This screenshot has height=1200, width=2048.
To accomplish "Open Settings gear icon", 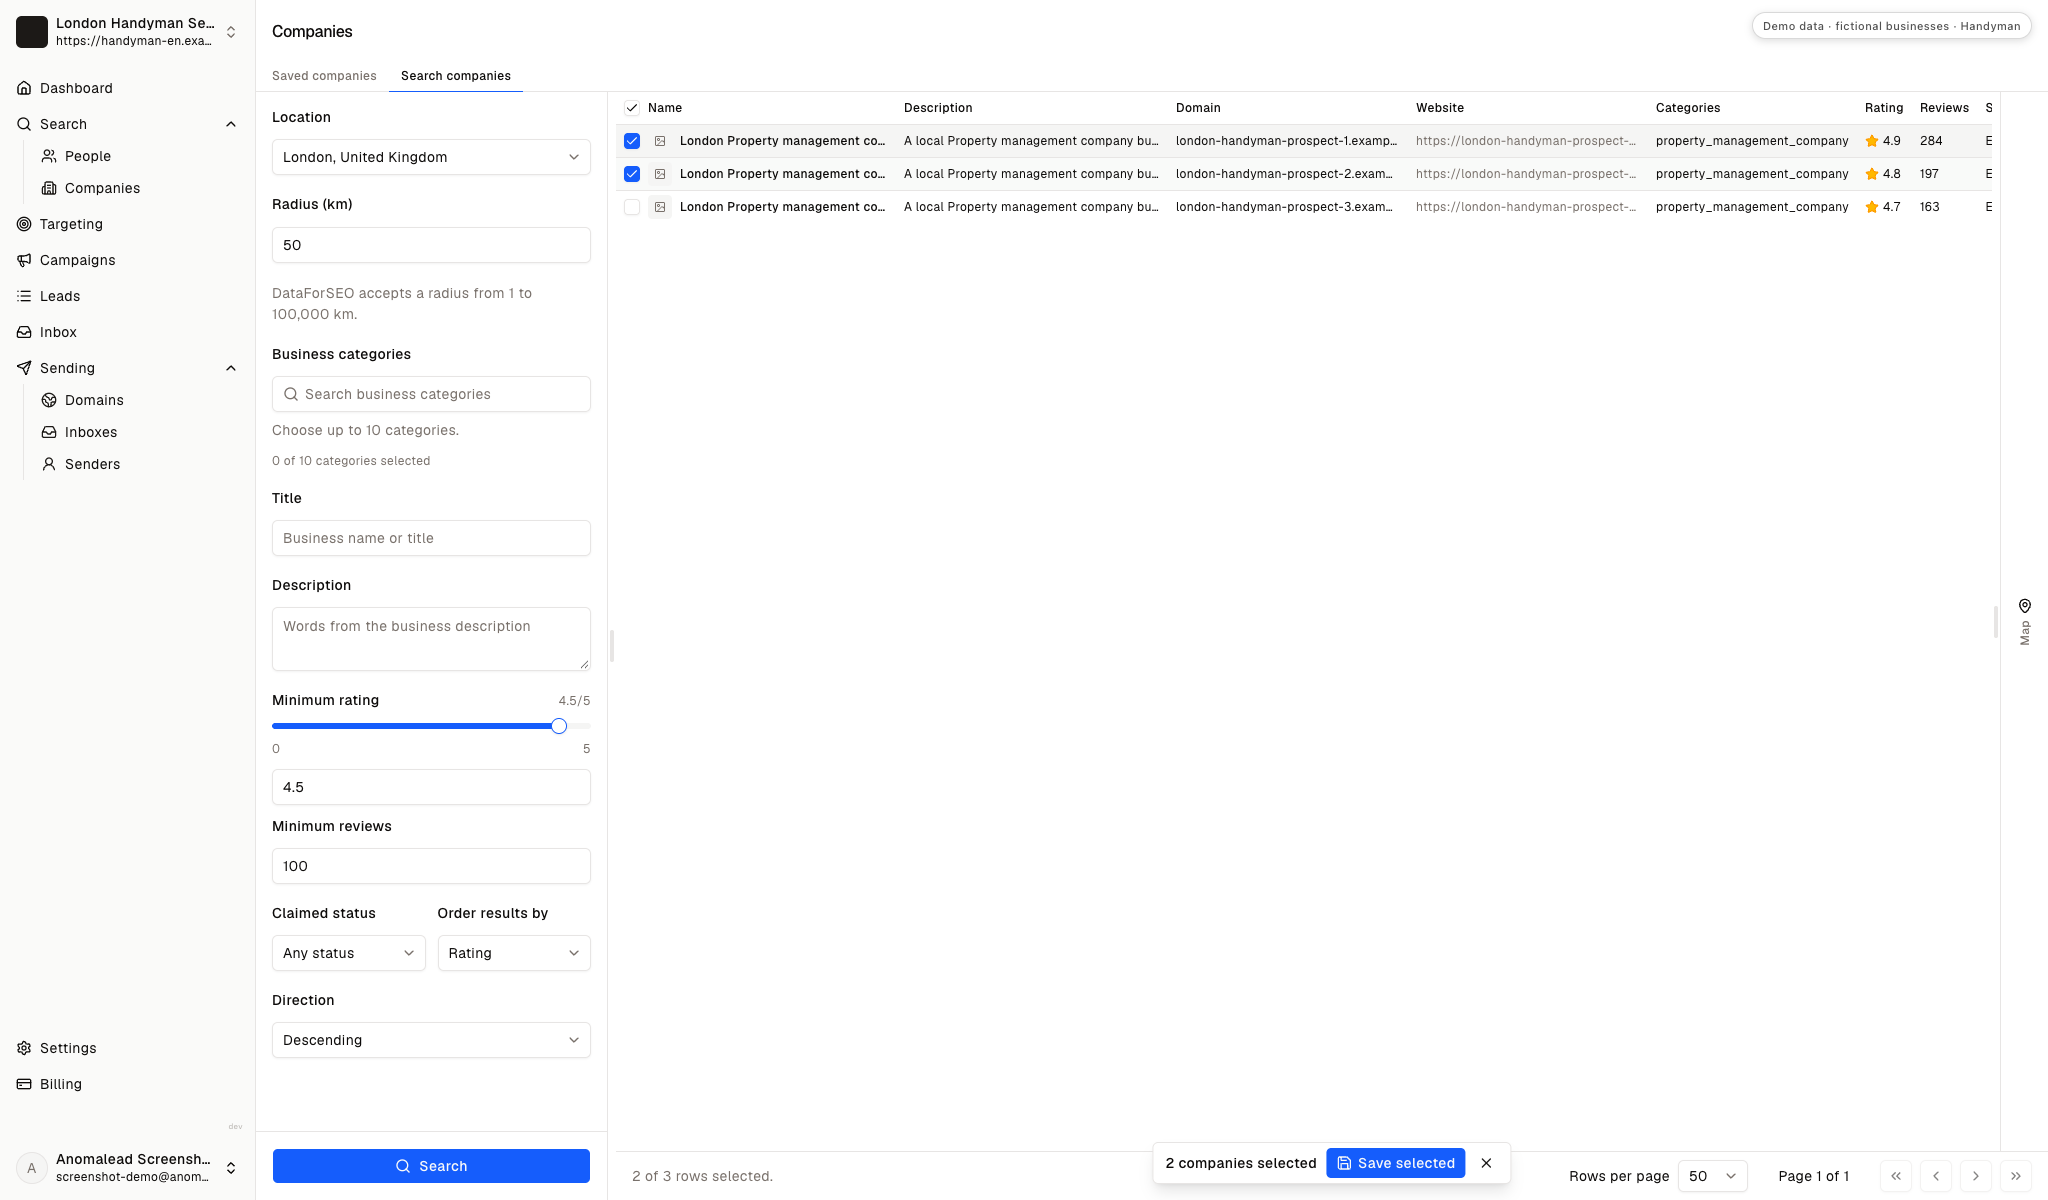I will click(x=24, y=1048).
